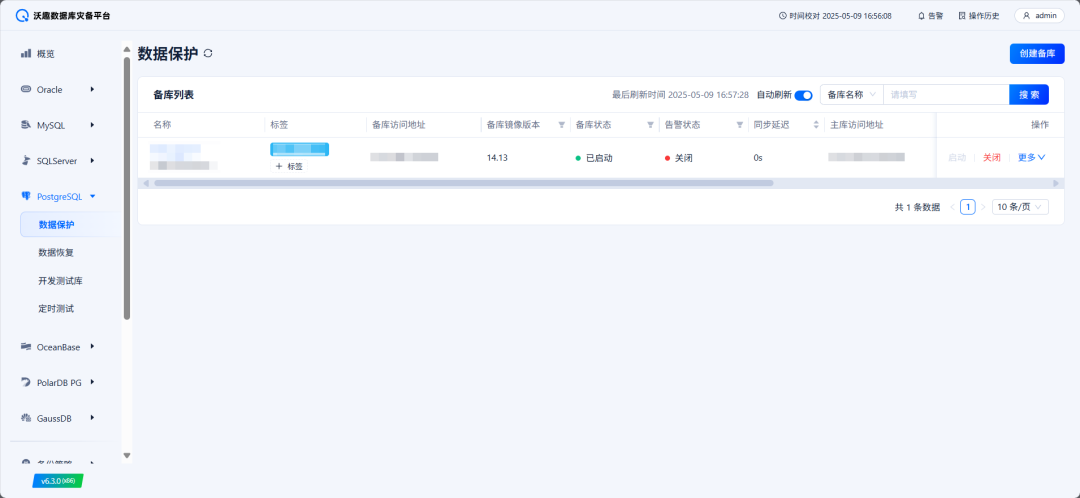Click the PostgreSQL elephant icon
Screen dimensions: 1080x498
(x=26, y=196)
